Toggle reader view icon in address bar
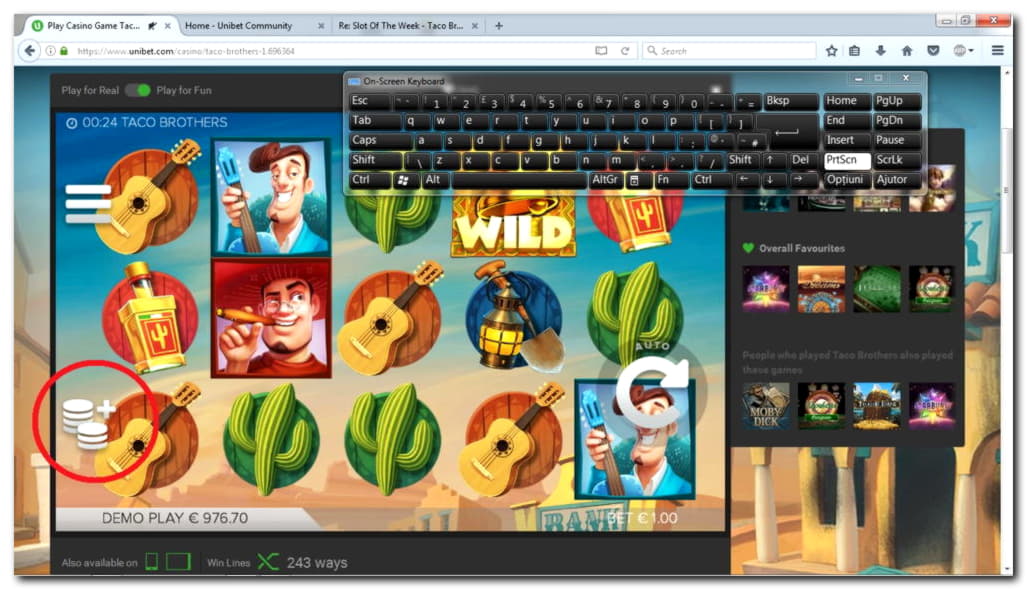 pyautogui.click(x=601, y=50)
